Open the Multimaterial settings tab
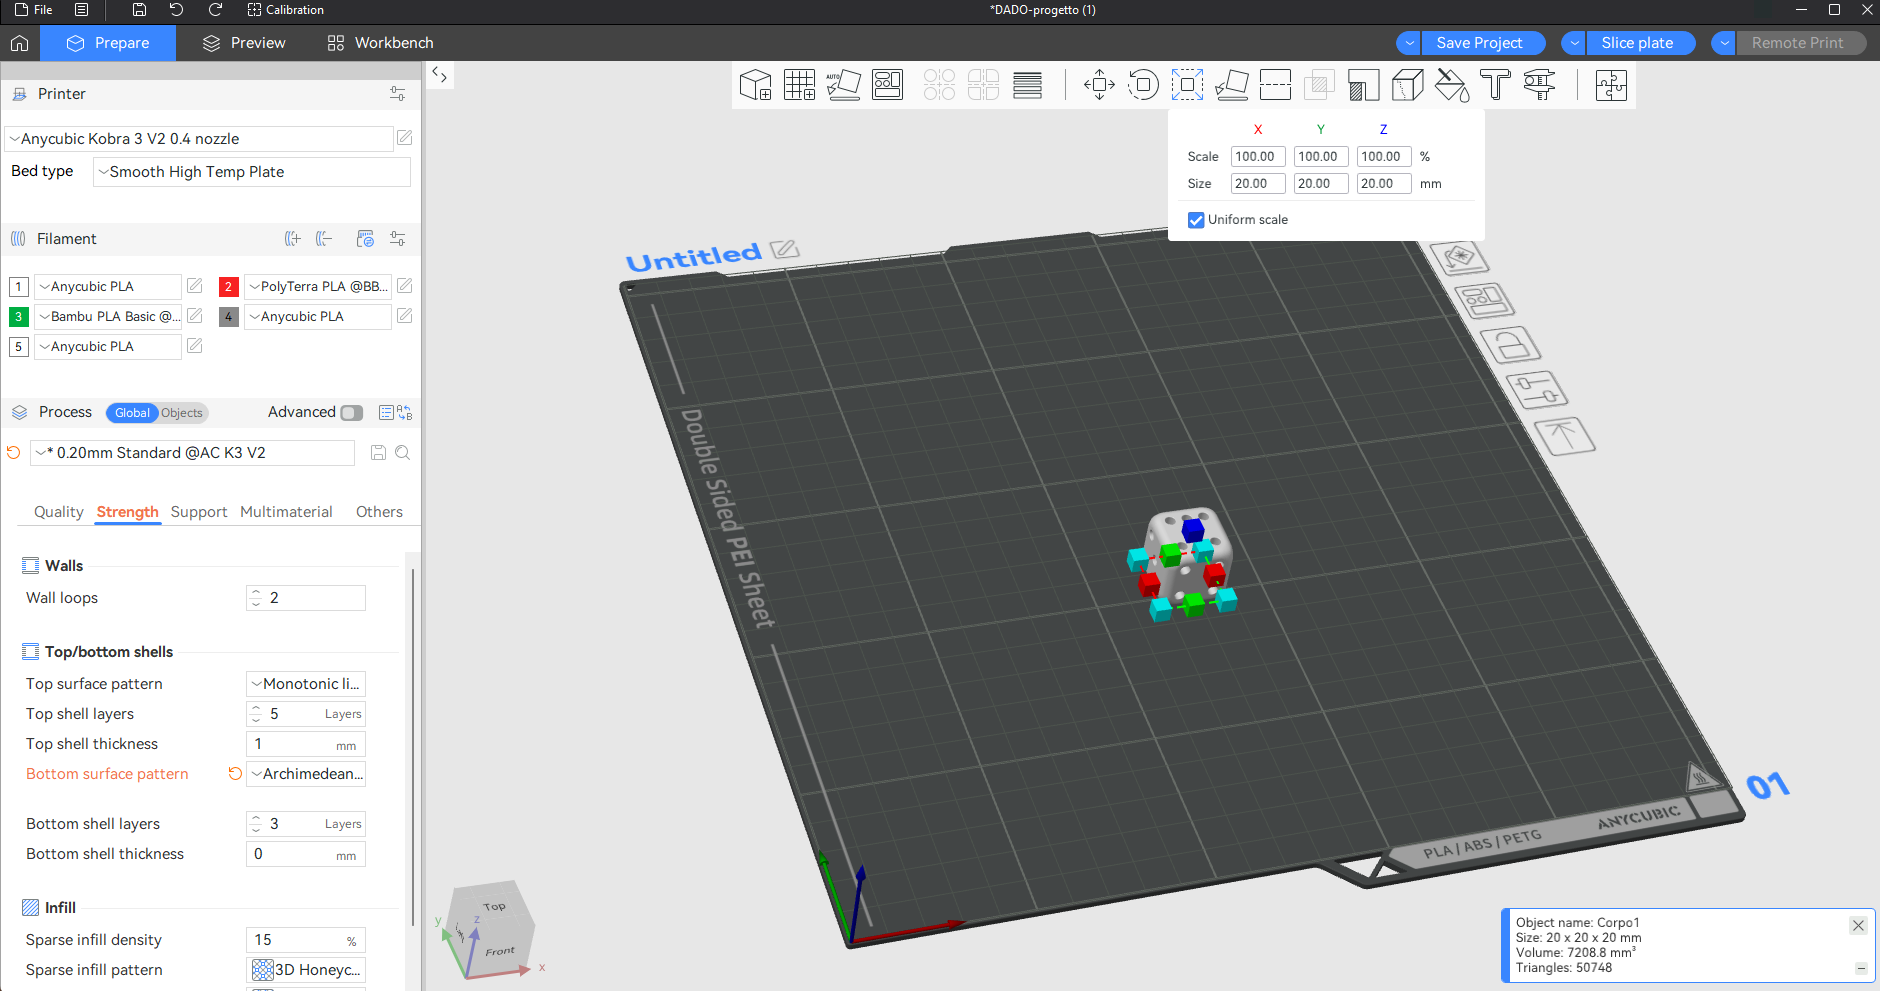Screen dimensions: 1880x991 pyautogui.click(x=286, y=512)
